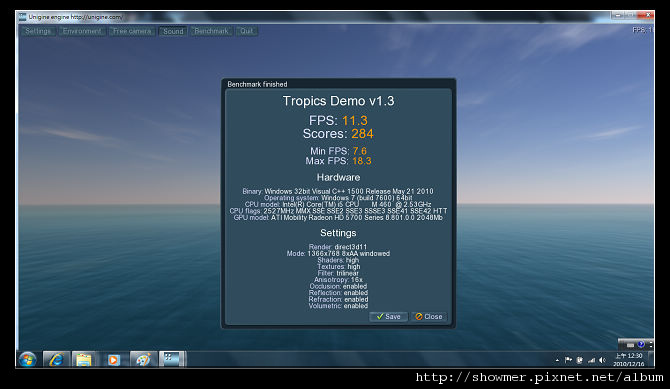Click the Settings heading in the dialog

(x=338, y=233)
